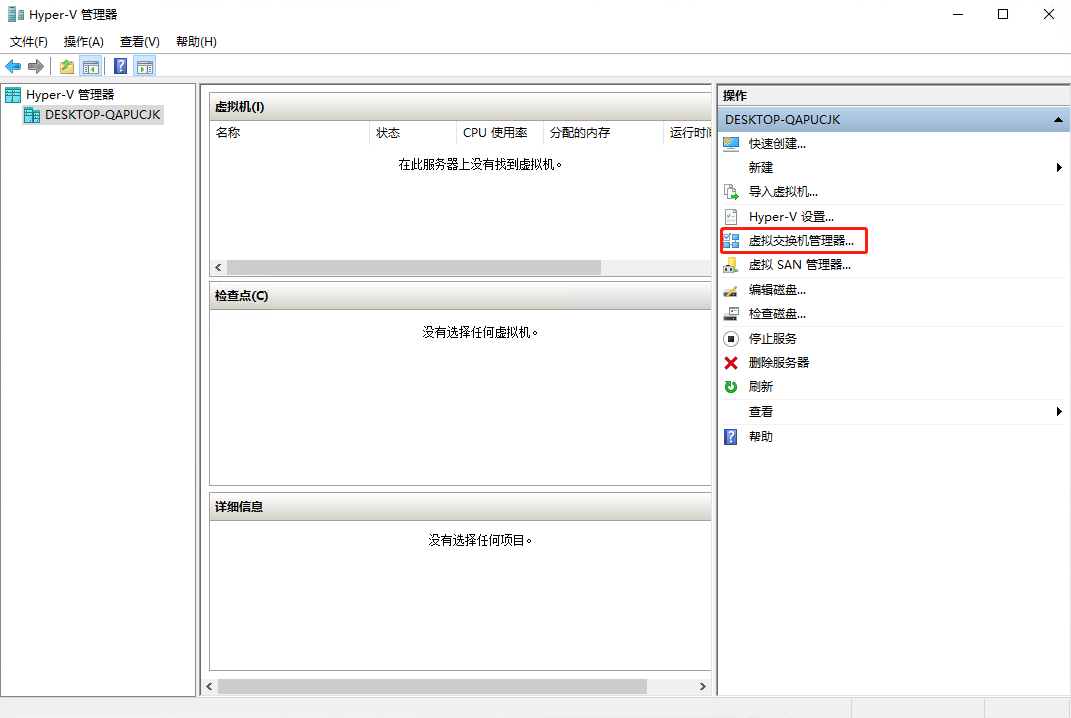
Task: Click 检查磁盘... action
Action: pyautogui.click(x=777, y=314)
